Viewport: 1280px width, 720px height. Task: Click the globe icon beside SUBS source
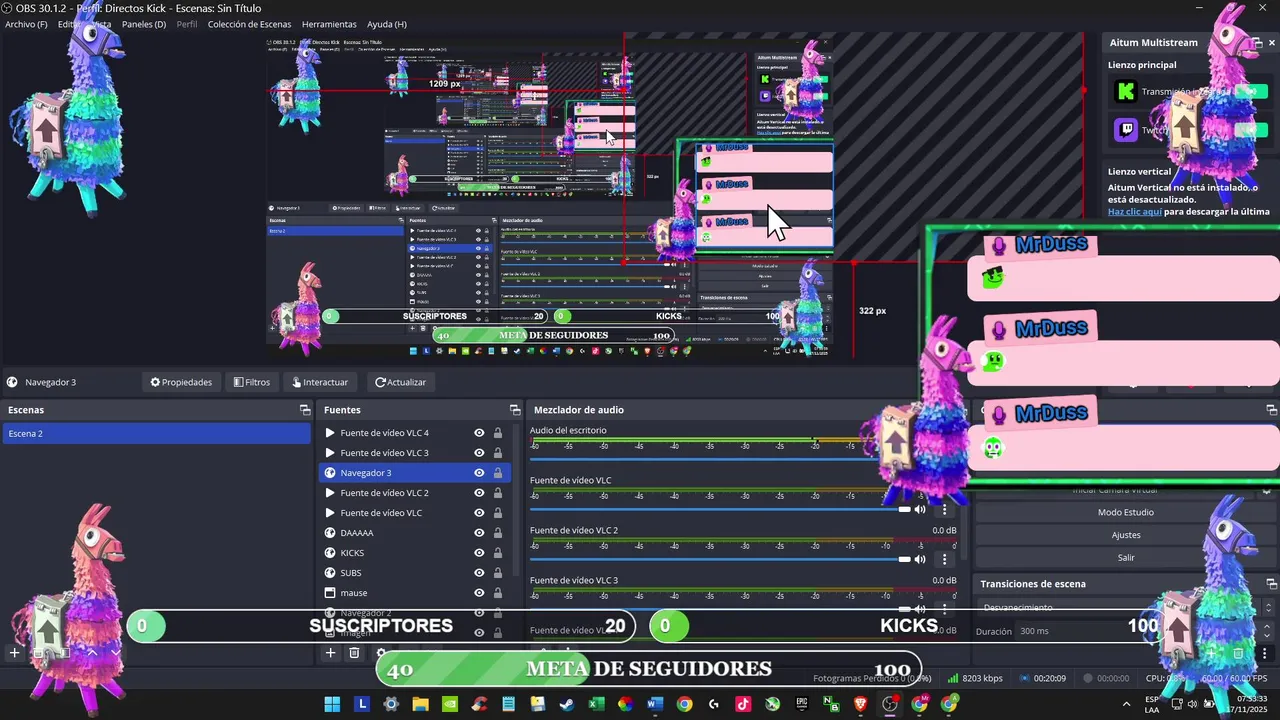pos(330,573)
